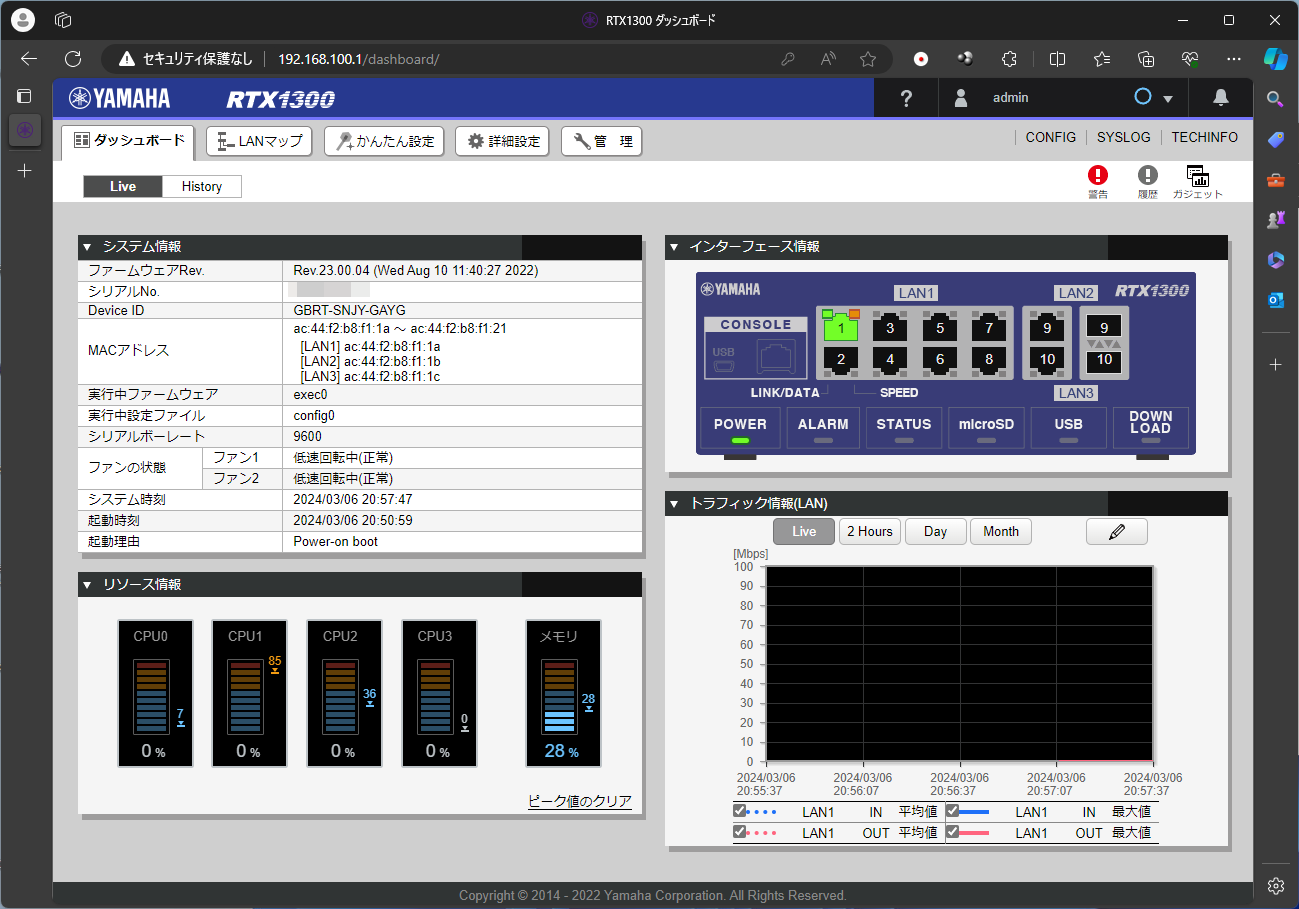This screenshot has width=1299, height=909.
Task: Select the Day traffic range
Action: click(x=936, y=532)
